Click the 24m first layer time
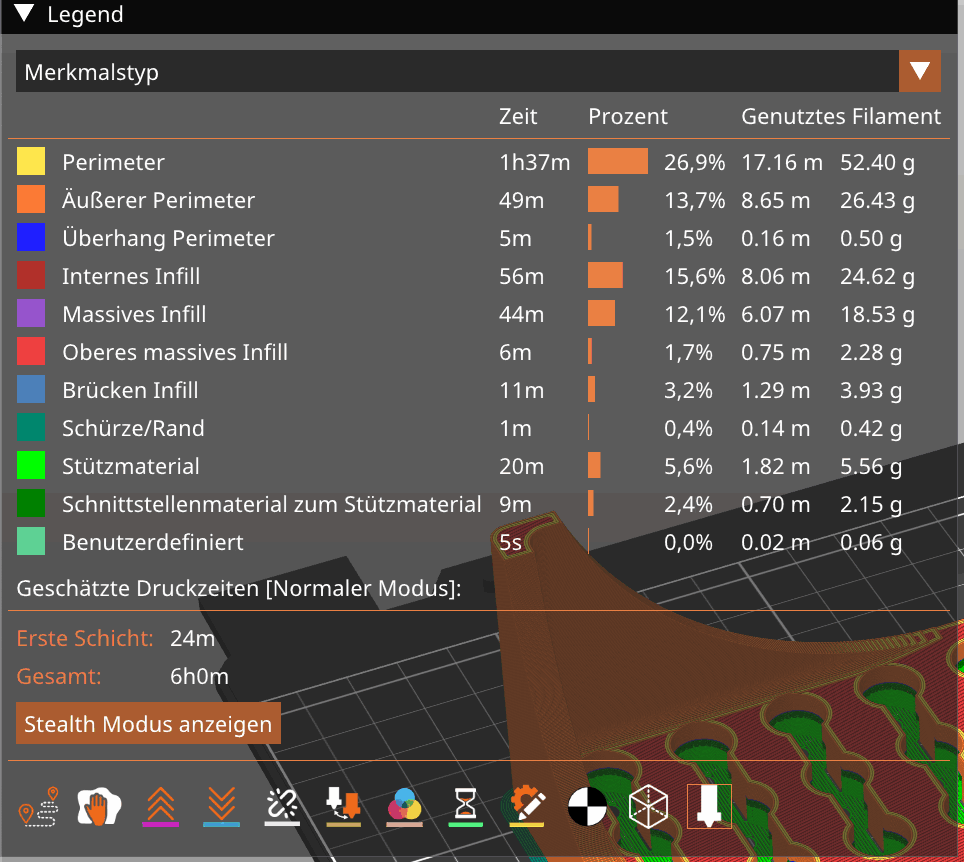This screenshot has height=862, width=964. [x=192, y=638]
